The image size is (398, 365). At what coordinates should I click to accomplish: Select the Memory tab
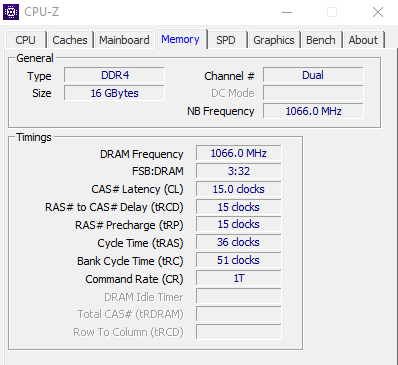click(x=181, y=39)
